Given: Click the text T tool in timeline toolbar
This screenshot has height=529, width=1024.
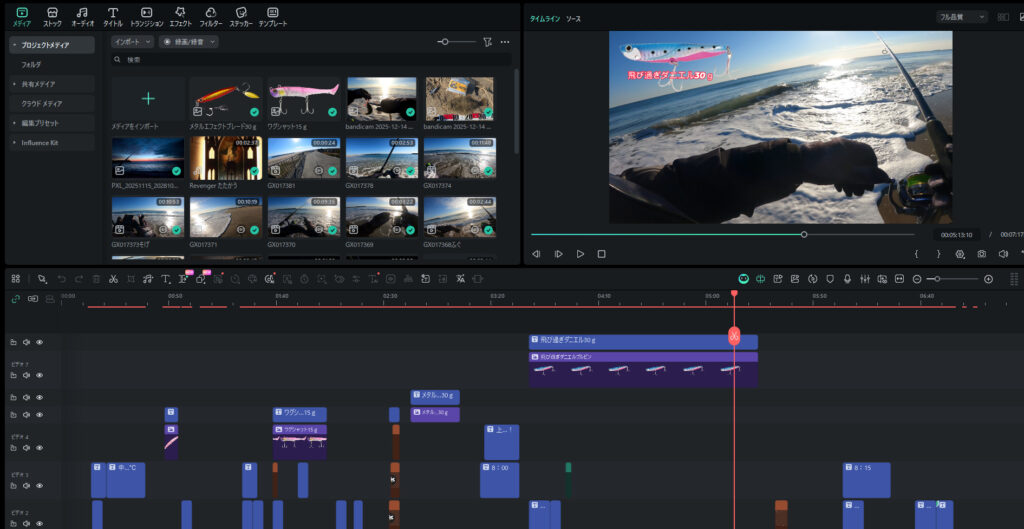Looking at the screenshot, I should tap(166, 279).
